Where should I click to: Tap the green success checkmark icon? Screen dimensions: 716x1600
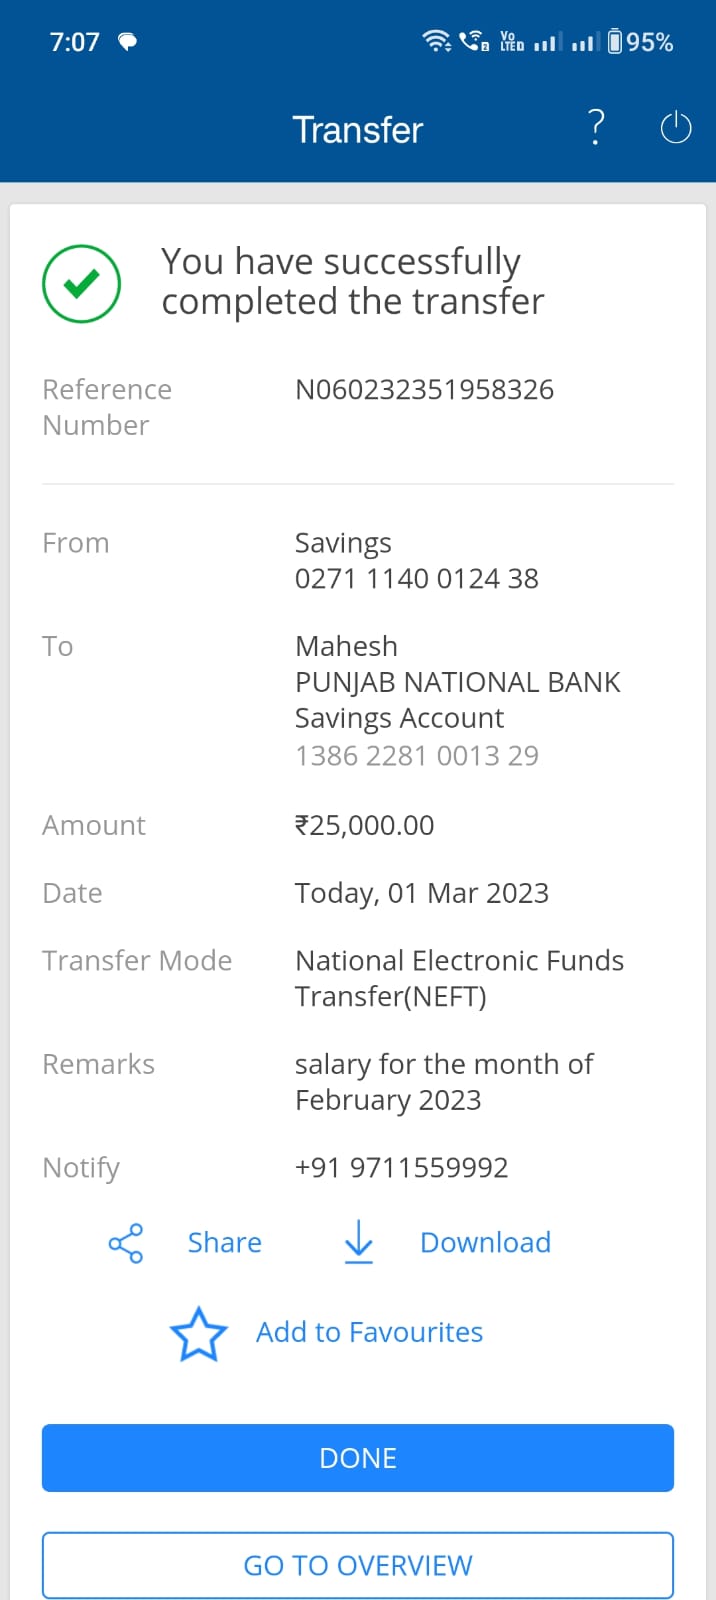tap(81, 283)
